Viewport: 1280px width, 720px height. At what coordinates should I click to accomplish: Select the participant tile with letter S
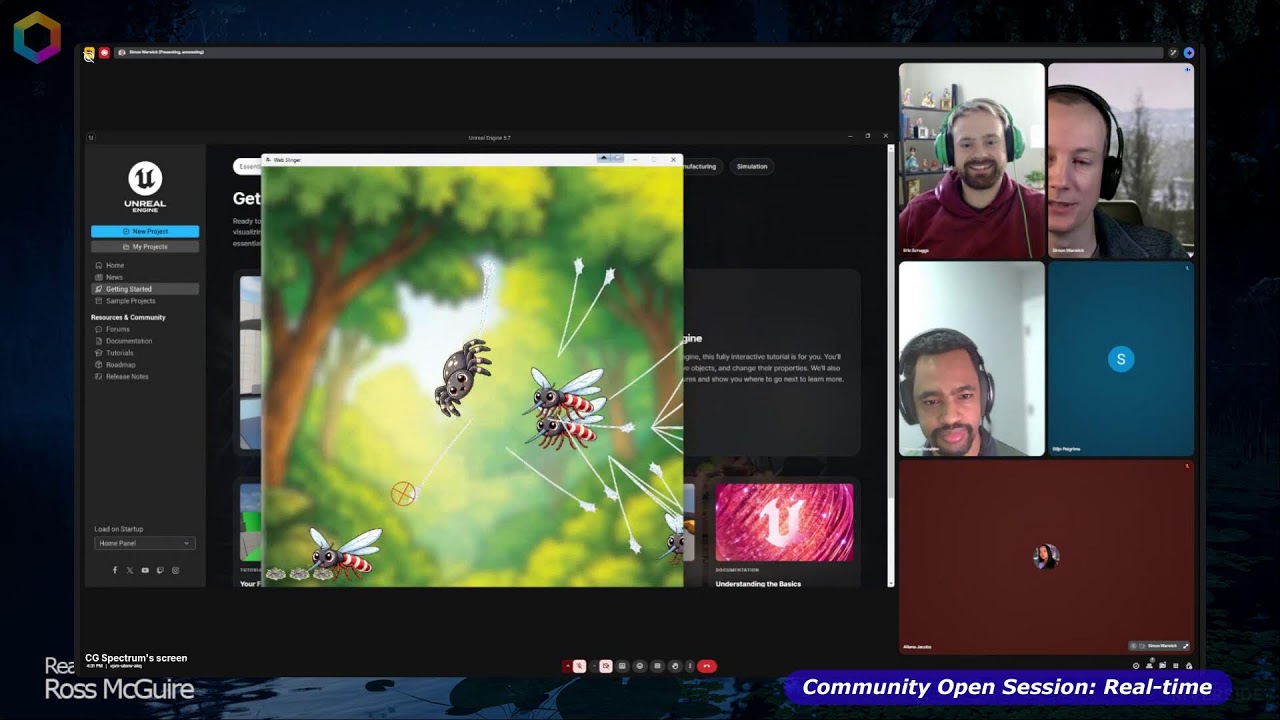[x=1120, y=359]
